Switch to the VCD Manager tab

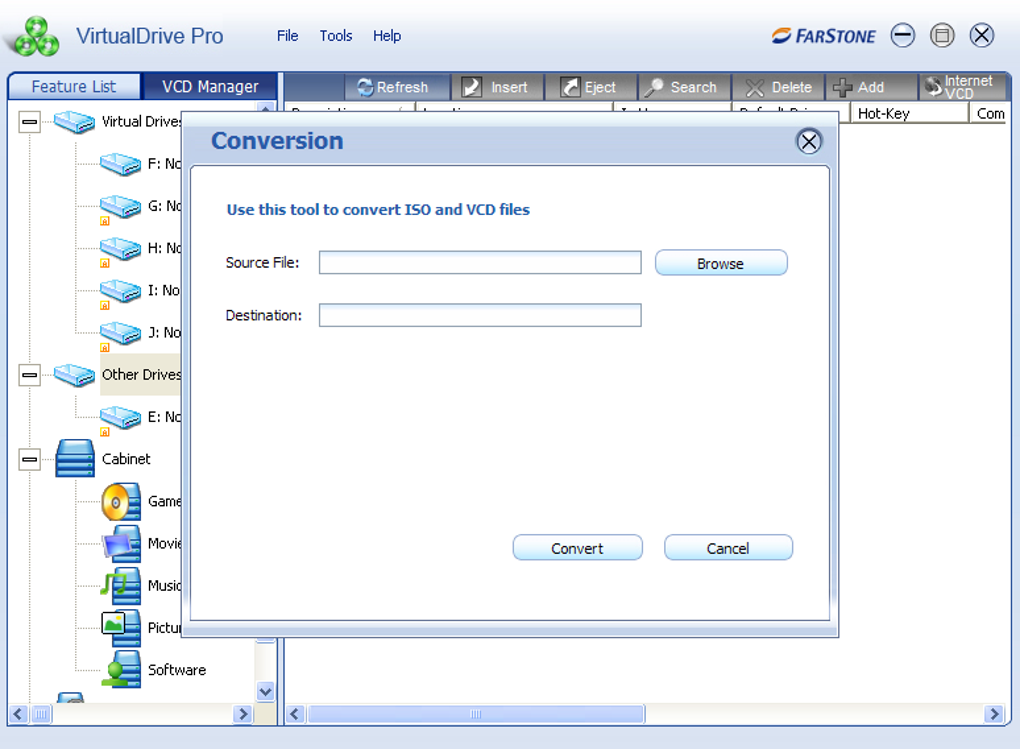210,87
